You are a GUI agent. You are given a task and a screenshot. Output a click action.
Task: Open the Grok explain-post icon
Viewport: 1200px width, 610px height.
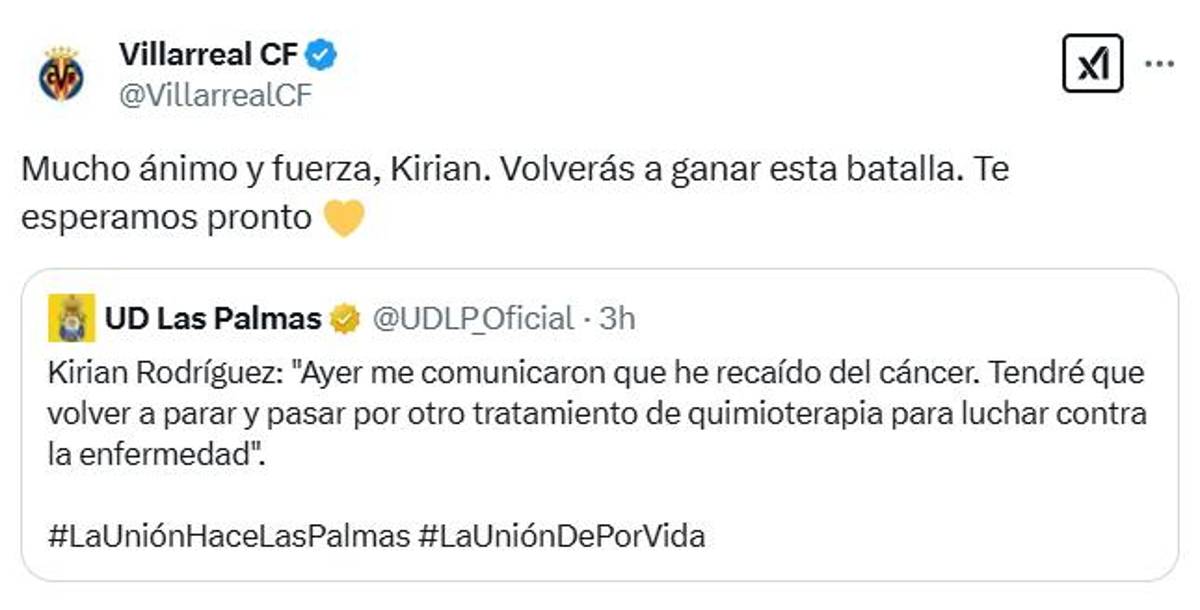click(x=1092, y=64)
